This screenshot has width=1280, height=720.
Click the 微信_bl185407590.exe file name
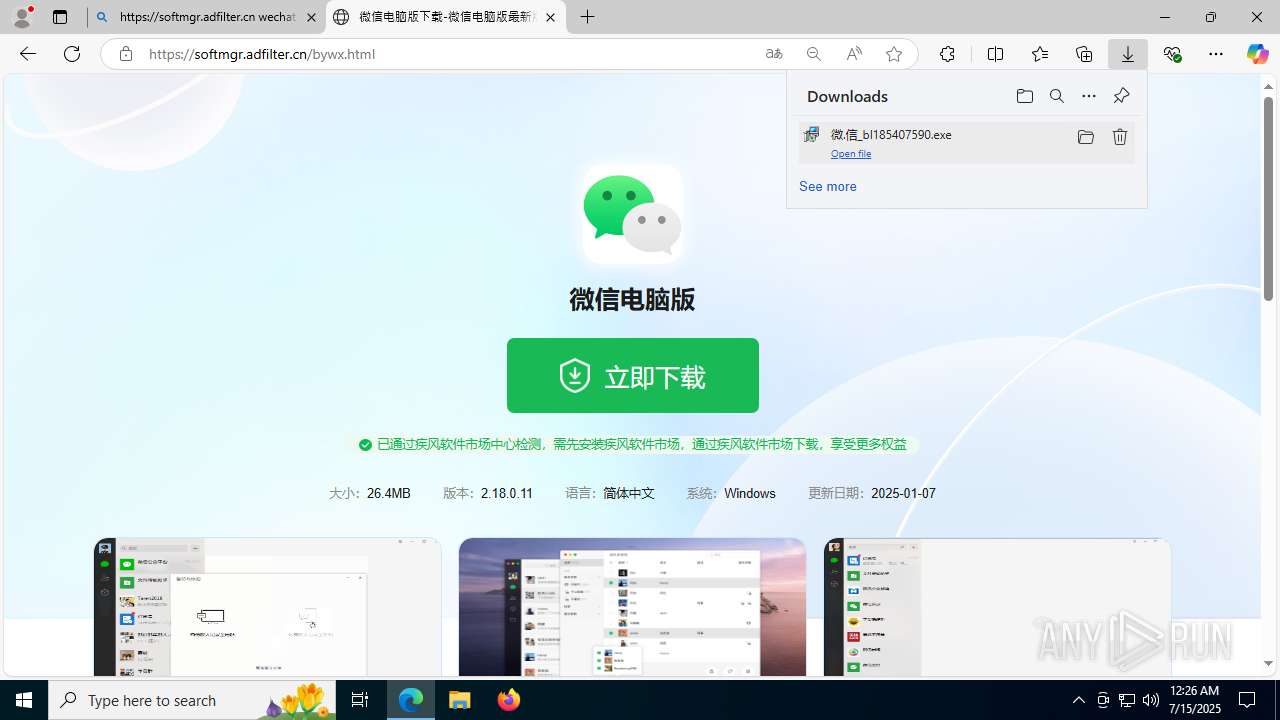coord(891,134)
